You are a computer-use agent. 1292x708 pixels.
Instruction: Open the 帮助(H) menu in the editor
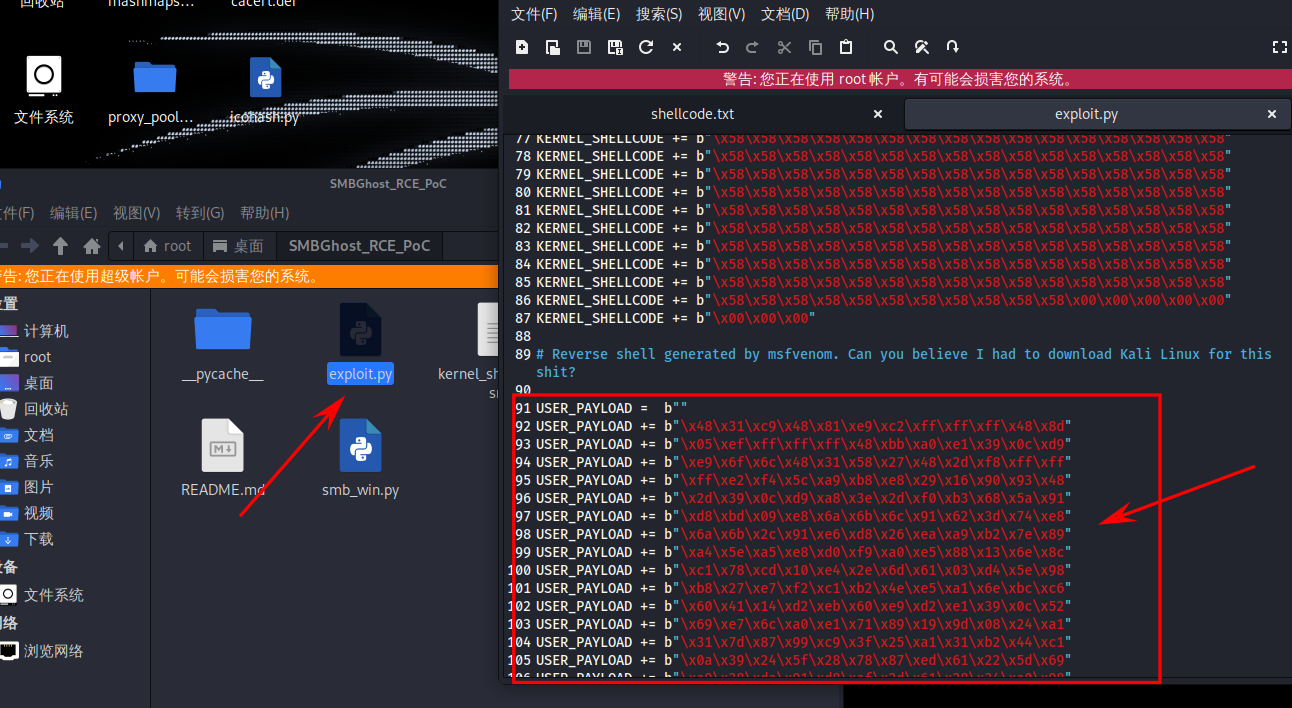(x=849, y=14)
